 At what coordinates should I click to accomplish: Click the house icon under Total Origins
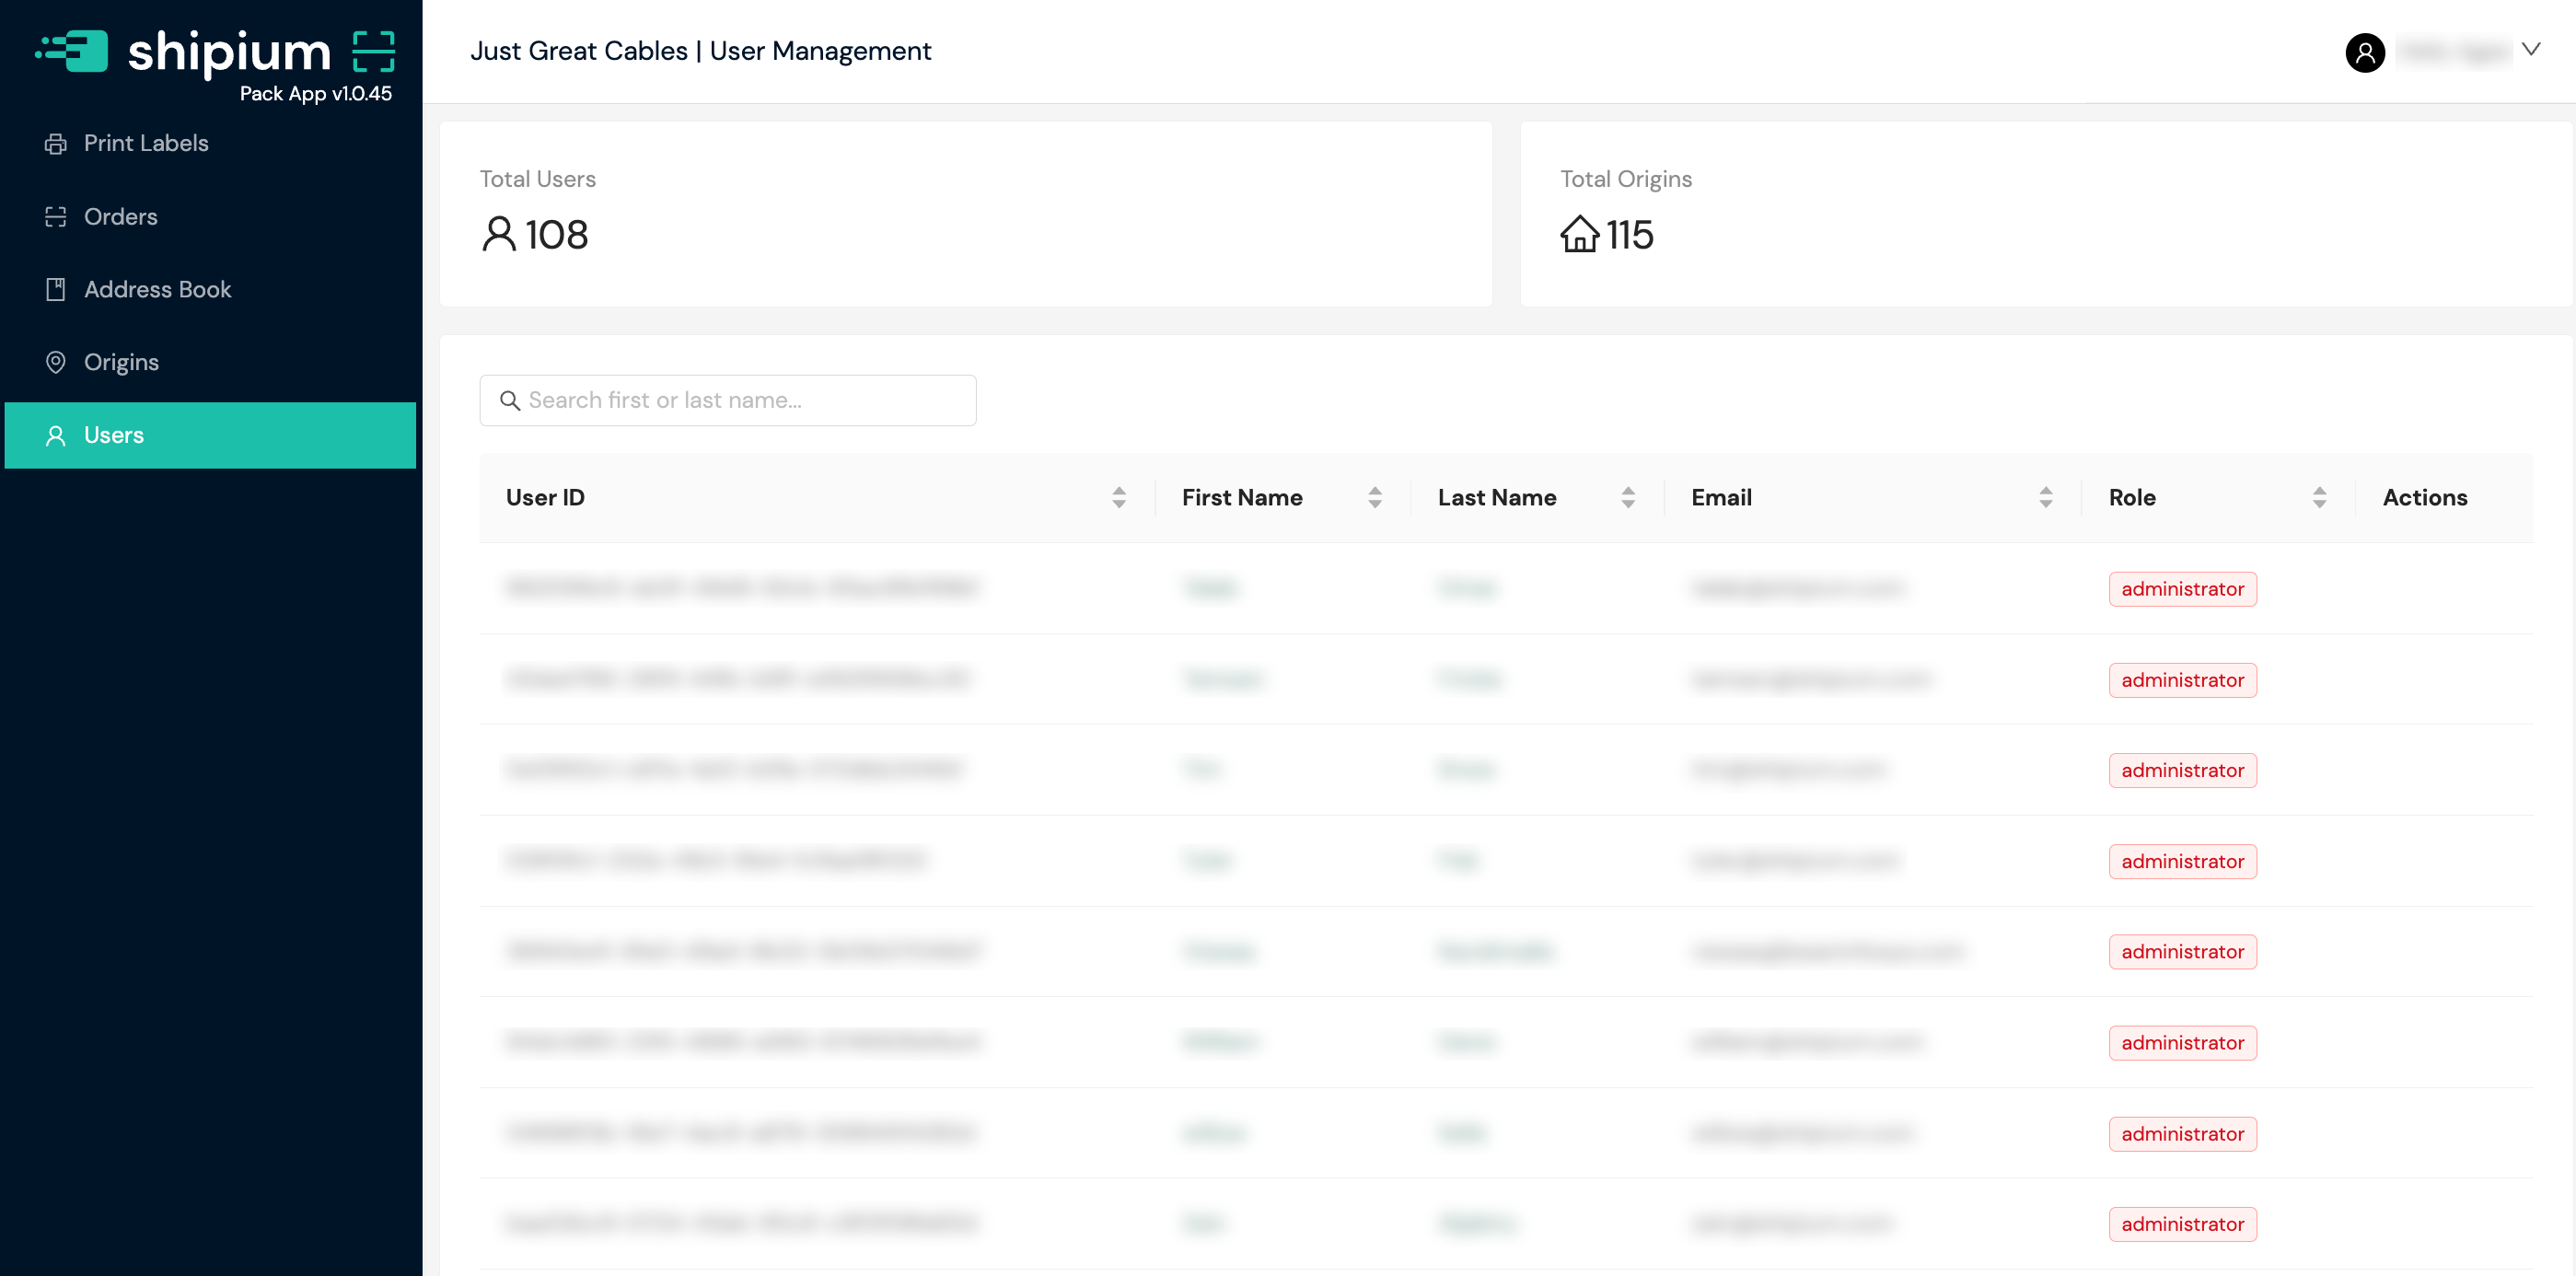pos(1579,235)
